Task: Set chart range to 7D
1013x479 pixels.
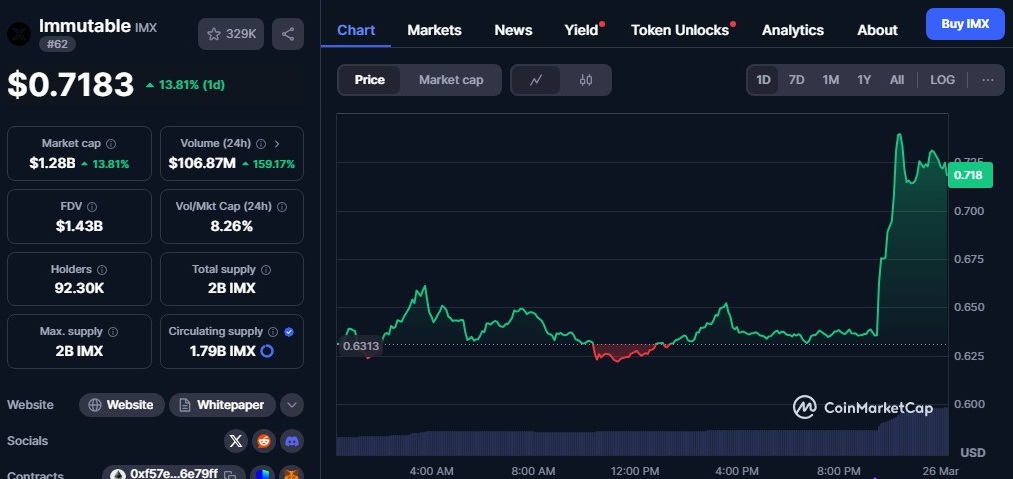Action: 797,80
